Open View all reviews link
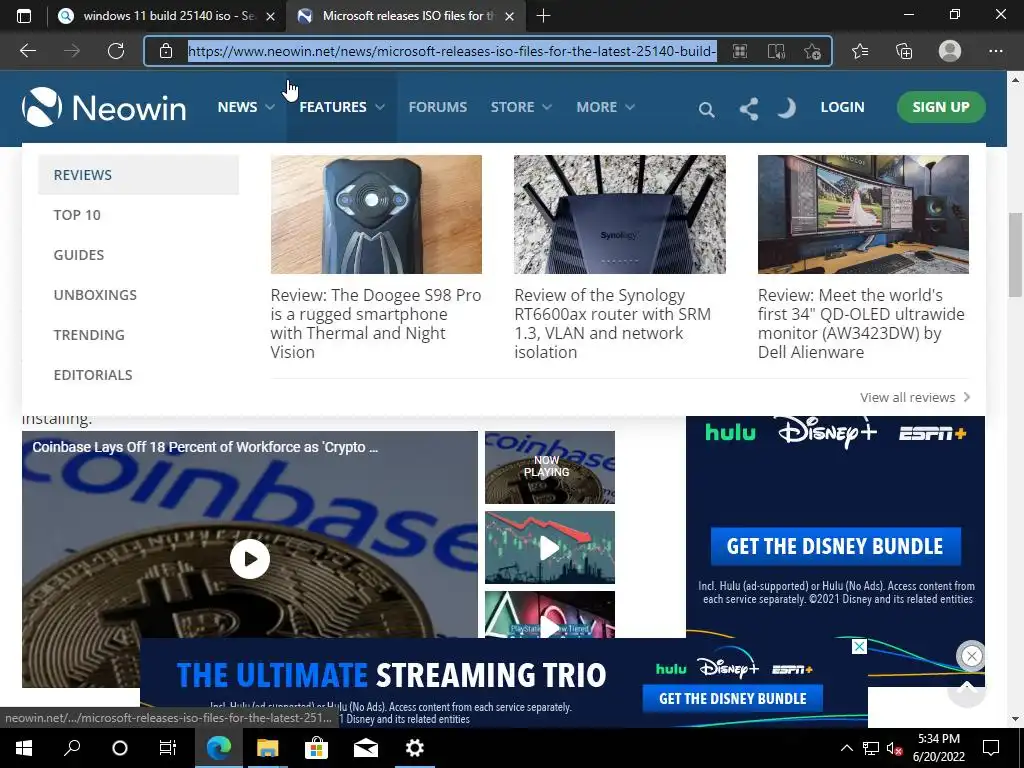Image resolution: width=1024 pixels, height=768 pixels. pyautogui.click(x=915, y=397)
